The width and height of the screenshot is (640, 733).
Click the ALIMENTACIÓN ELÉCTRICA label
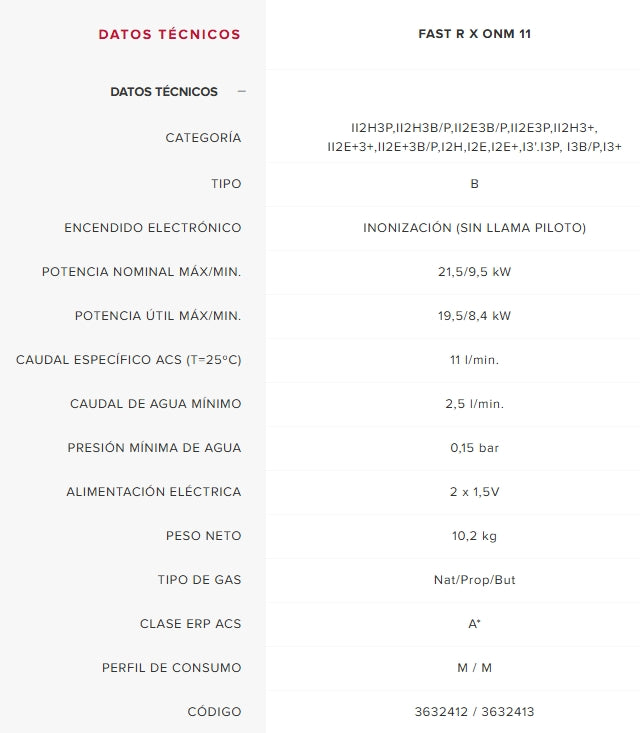click(x=154, y=492)
